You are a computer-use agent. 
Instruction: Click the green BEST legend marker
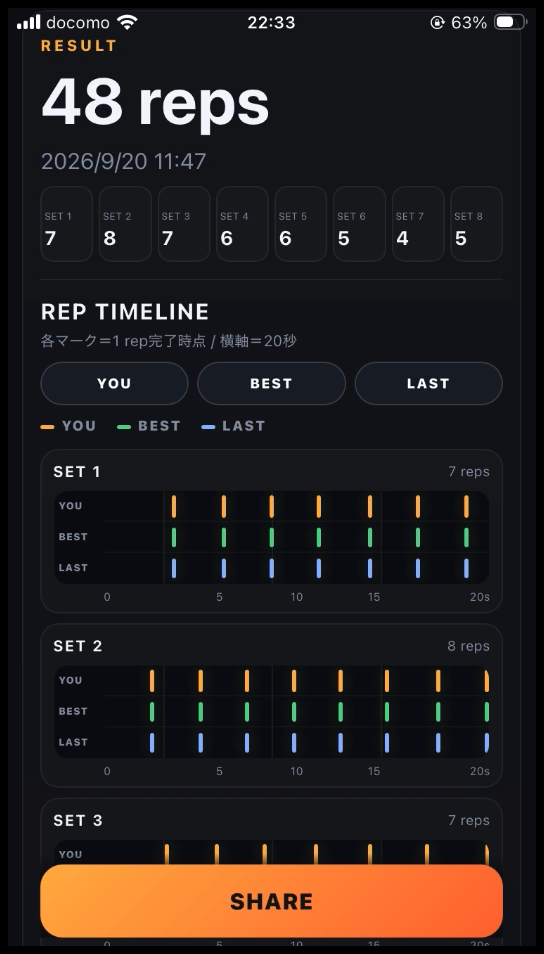click(x=124, y=427)
